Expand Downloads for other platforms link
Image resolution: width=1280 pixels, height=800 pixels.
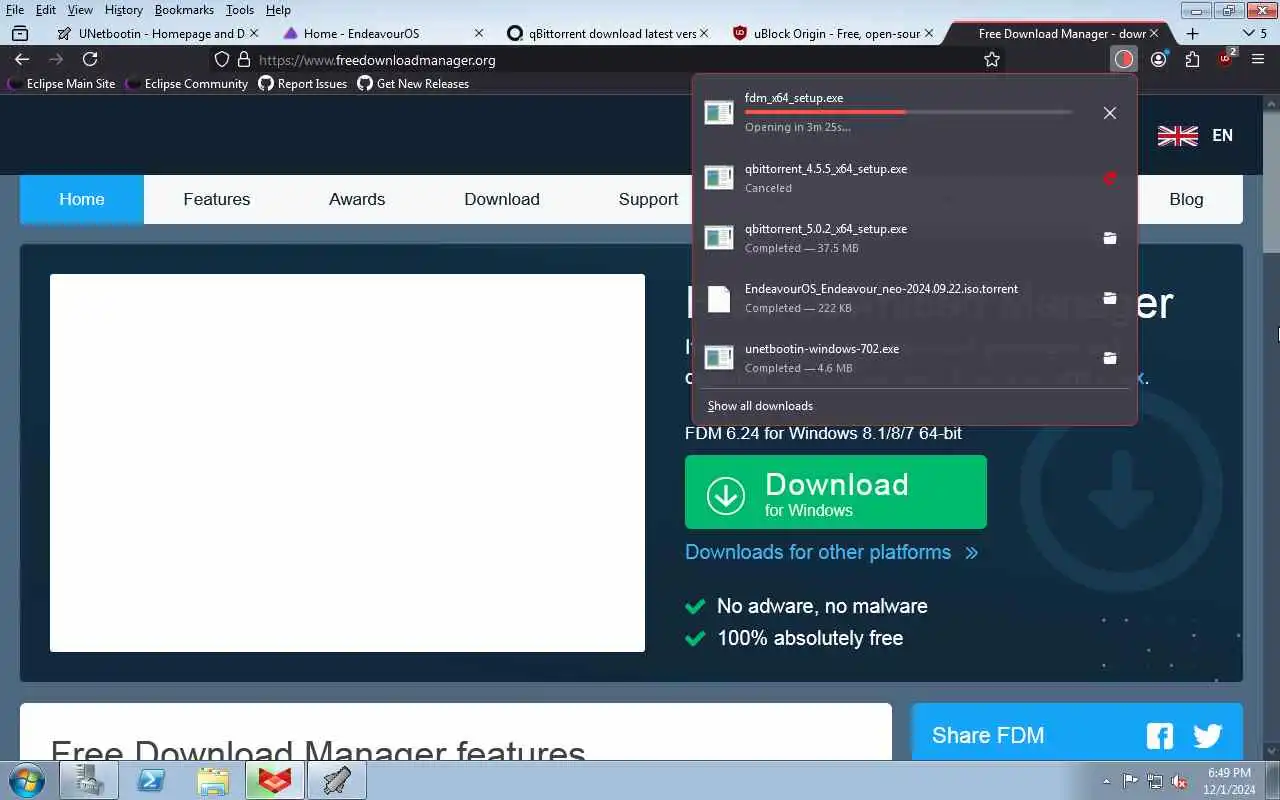[831, 552]
